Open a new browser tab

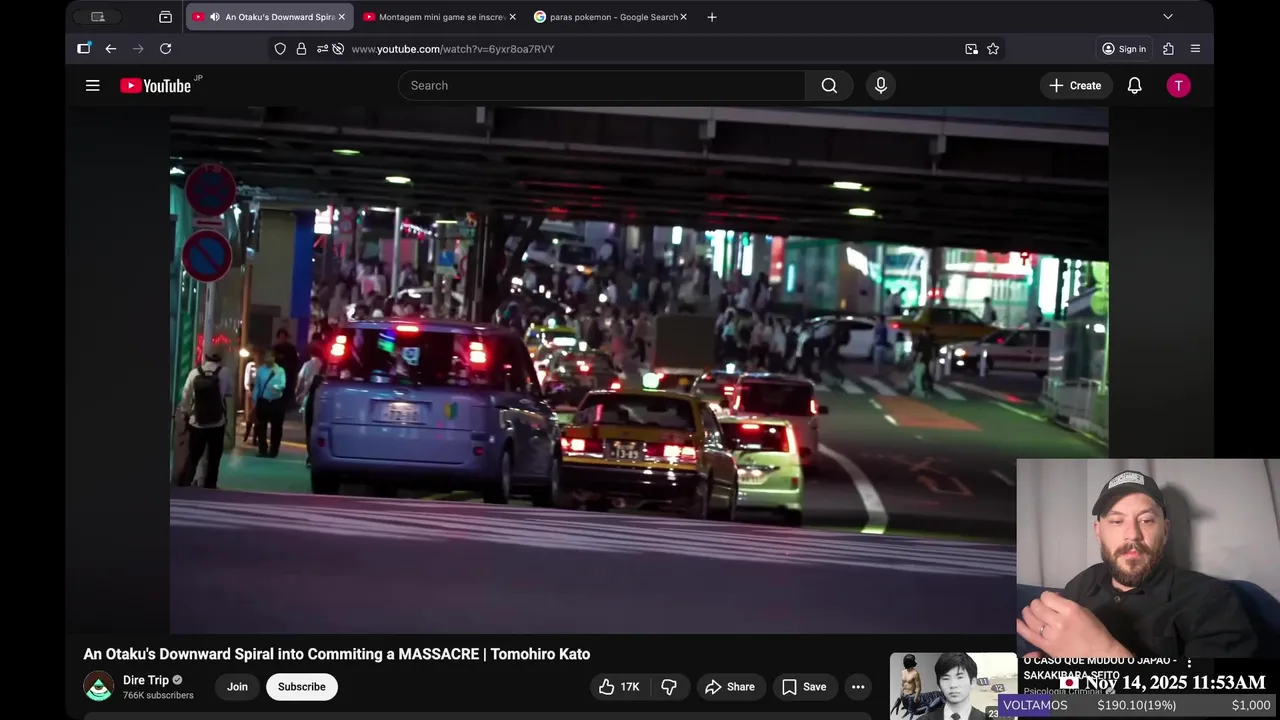point(712,17)
